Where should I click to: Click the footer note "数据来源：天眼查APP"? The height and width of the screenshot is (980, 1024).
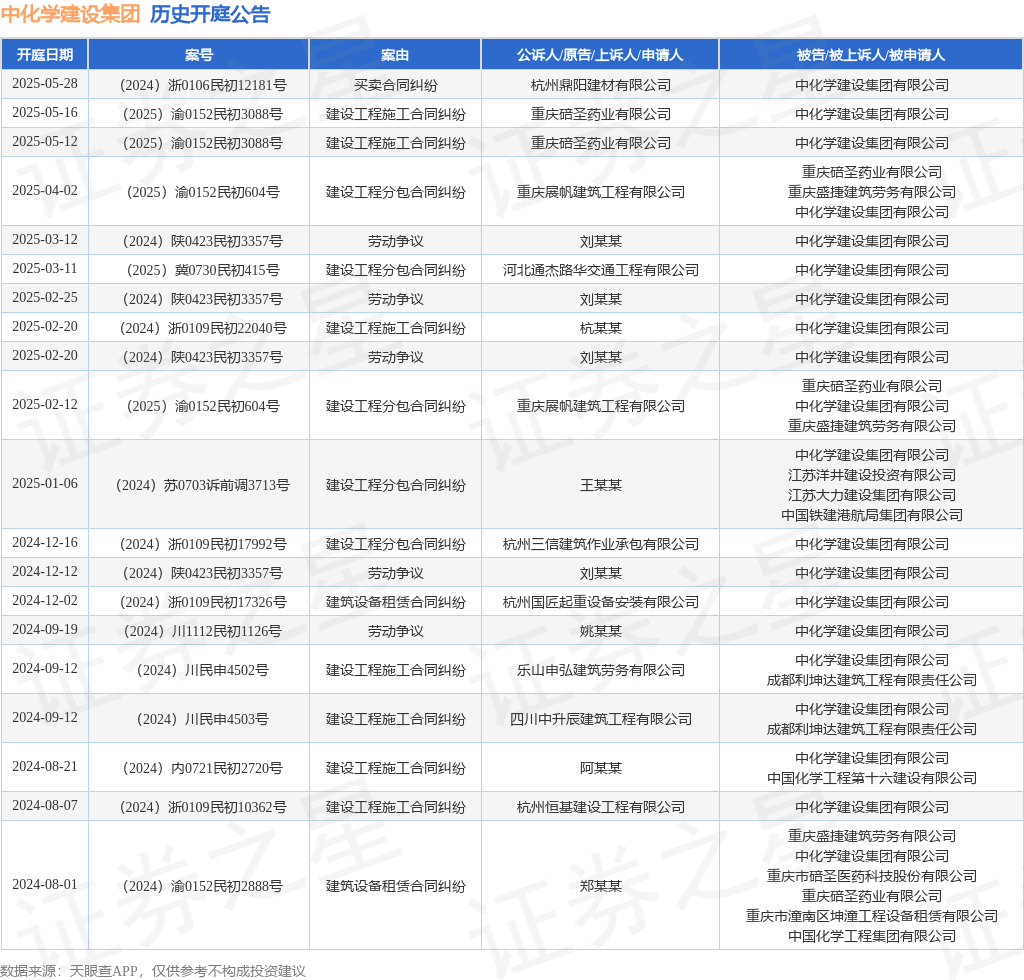(69, 971)
